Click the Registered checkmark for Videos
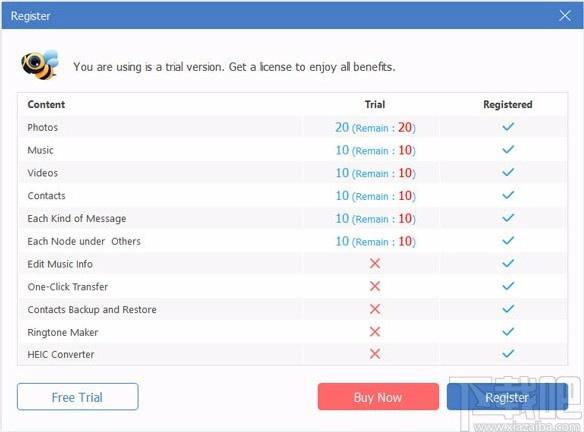The height and width of the screenshot is (432, 584). pyautogui.click(x=508, y=172)
